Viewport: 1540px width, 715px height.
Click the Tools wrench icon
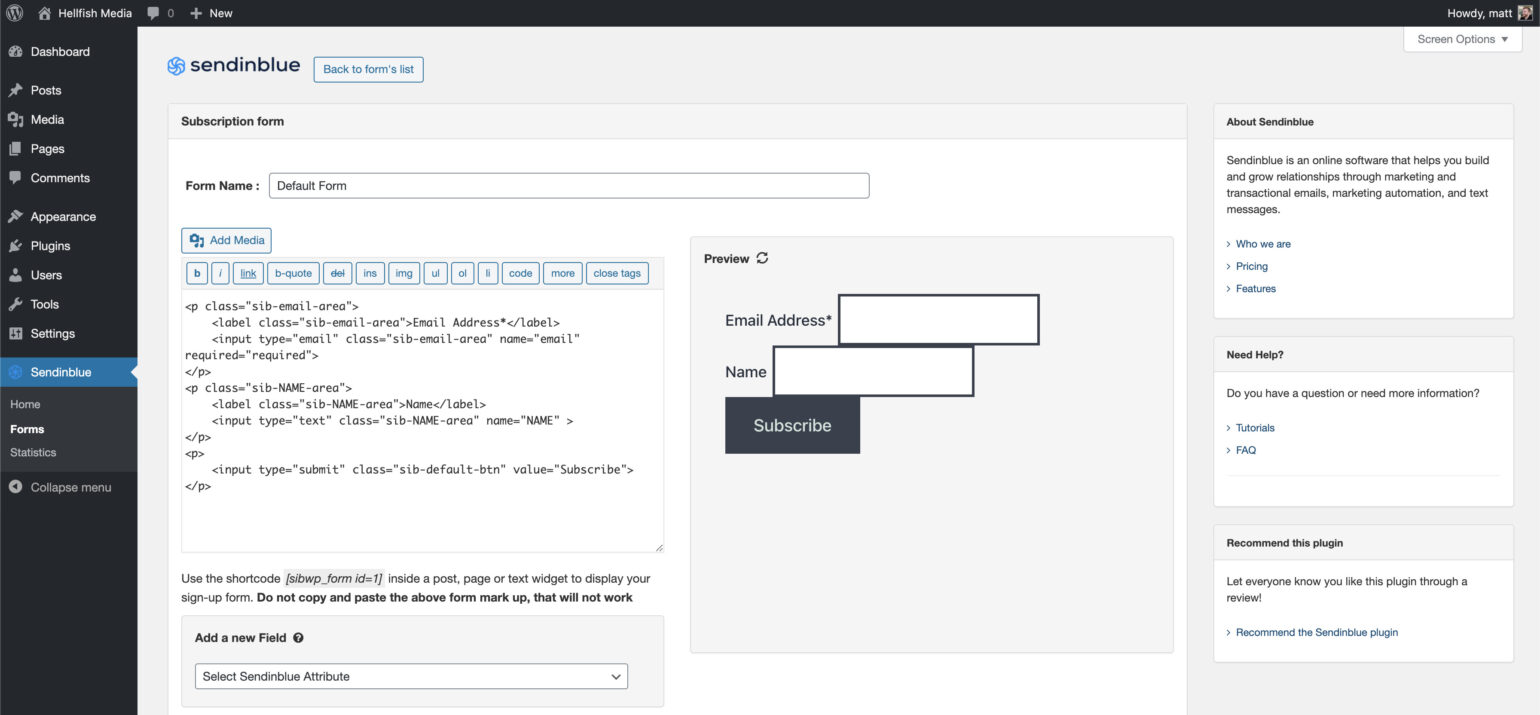tap(15, 304)
